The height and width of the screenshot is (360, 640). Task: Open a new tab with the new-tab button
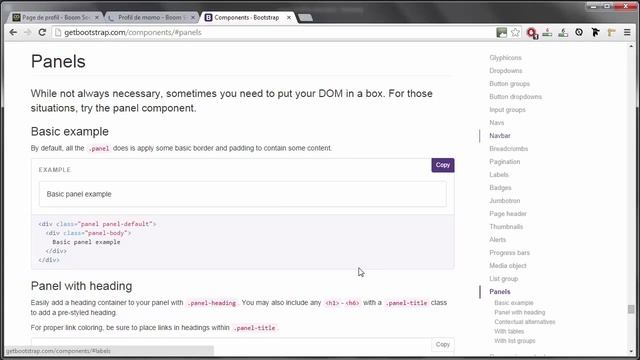click(x=305, y=18)
